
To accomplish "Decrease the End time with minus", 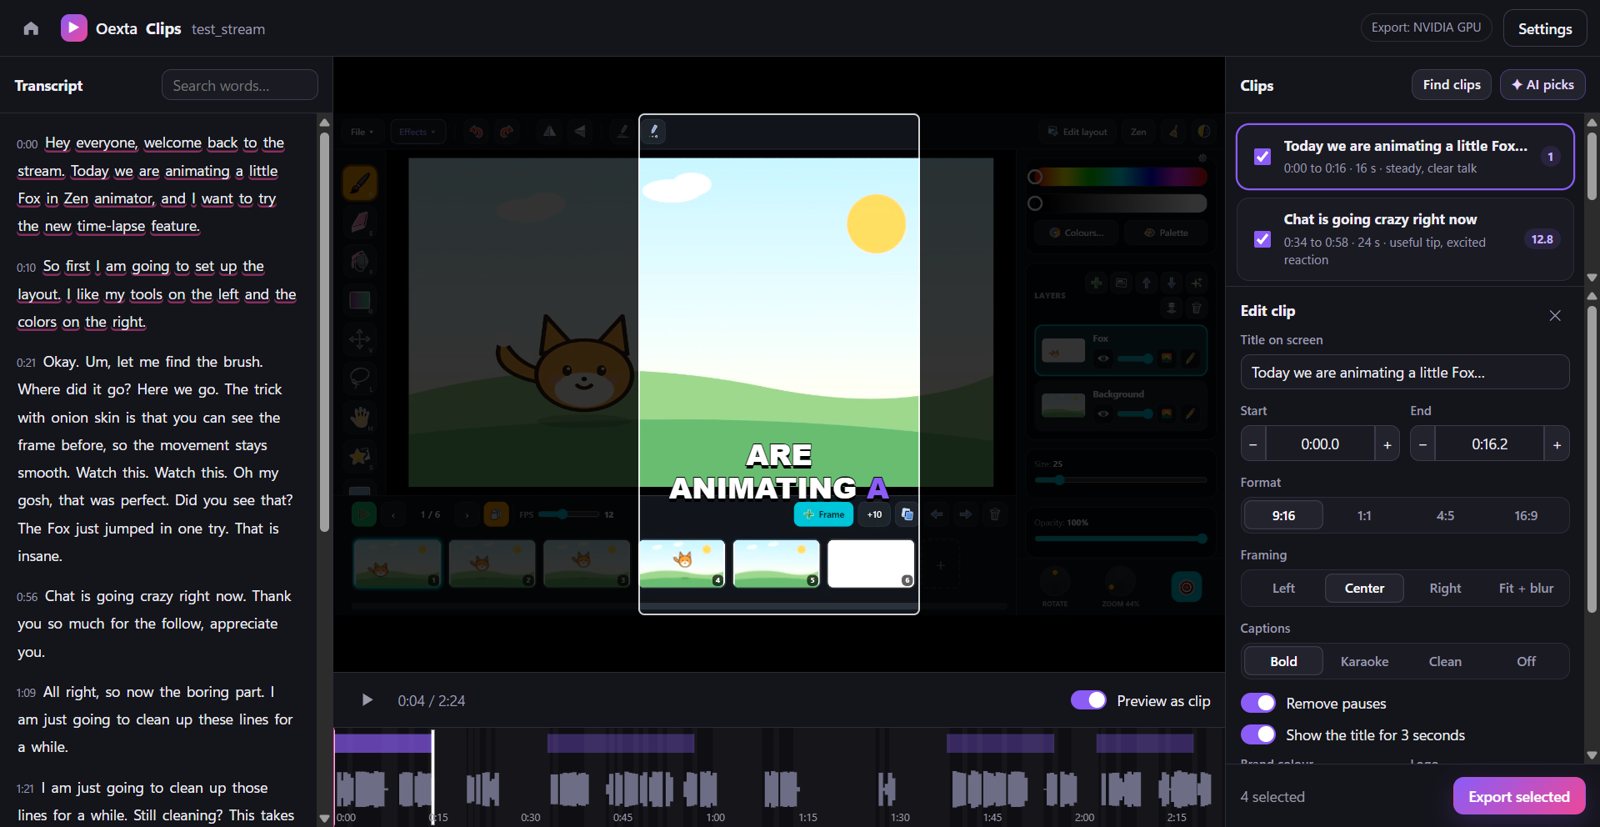I will 1423,444.
